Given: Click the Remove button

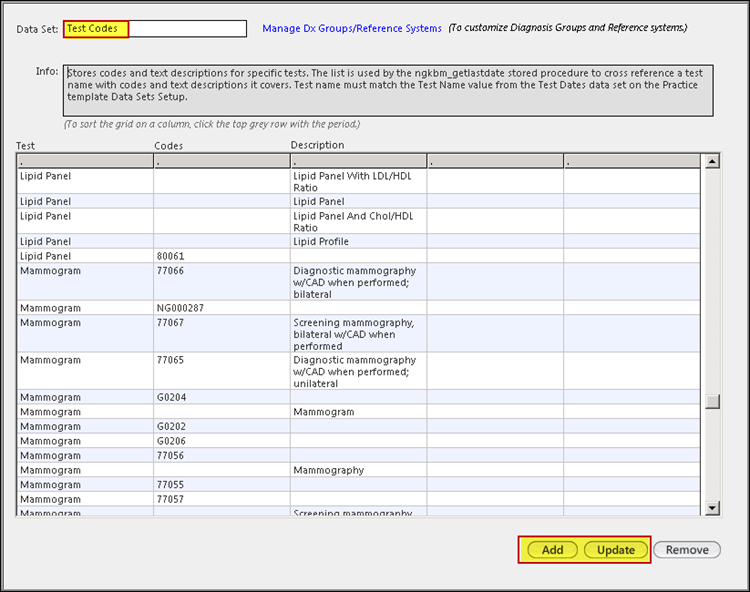Looking at the screenshot, I should pyautogui.click(x=687, y=550).
